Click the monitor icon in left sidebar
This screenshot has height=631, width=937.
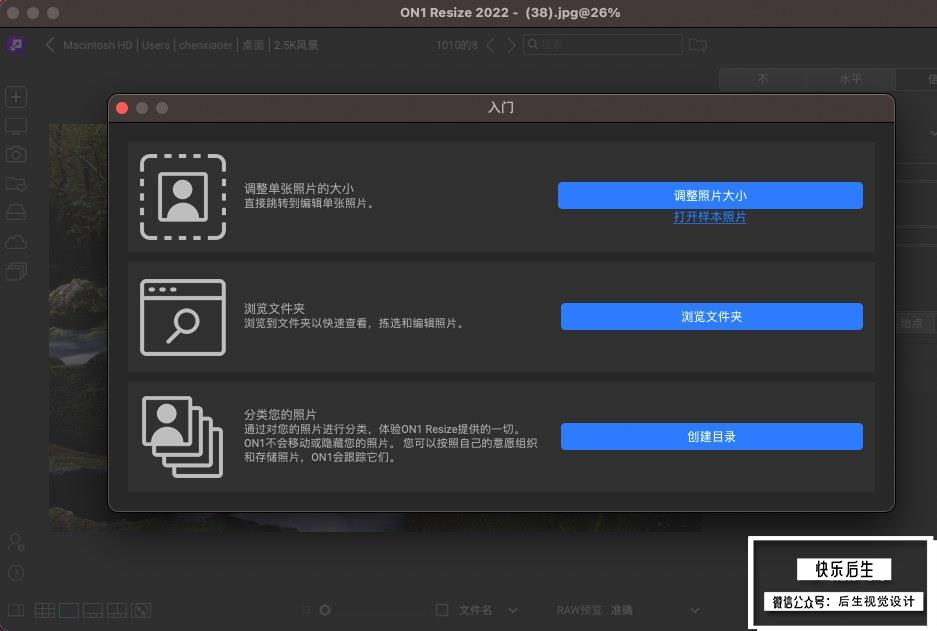[16, 126]
